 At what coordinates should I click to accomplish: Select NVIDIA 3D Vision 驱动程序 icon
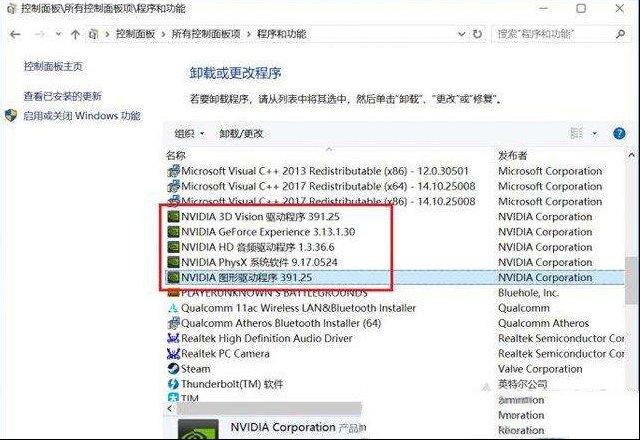173,216
